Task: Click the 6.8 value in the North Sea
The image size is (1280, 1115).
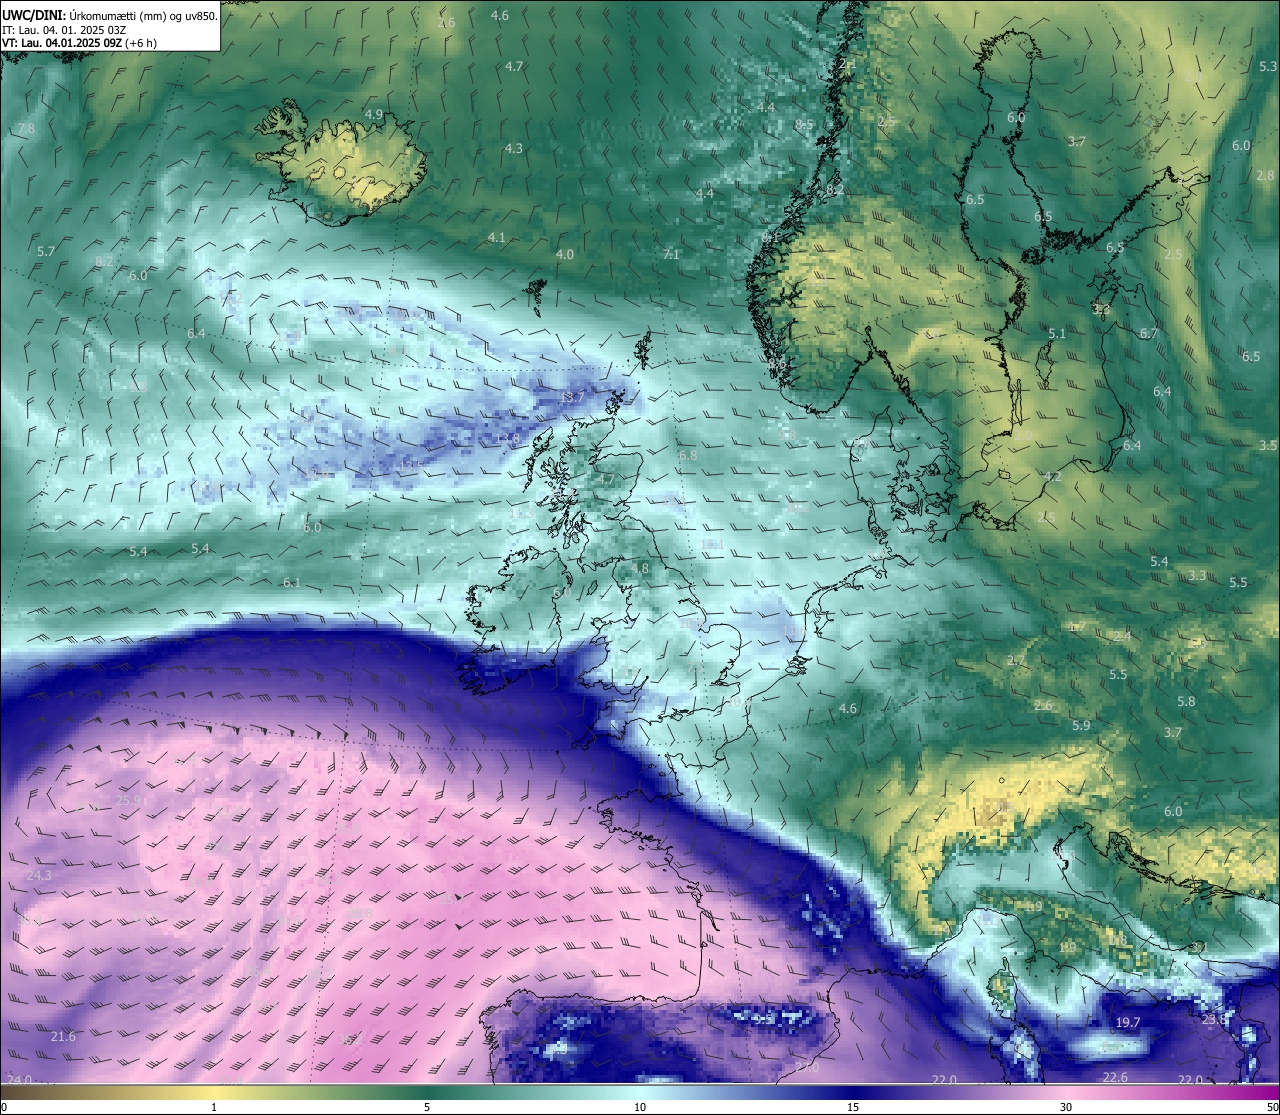Action: (x=688, y=455)
